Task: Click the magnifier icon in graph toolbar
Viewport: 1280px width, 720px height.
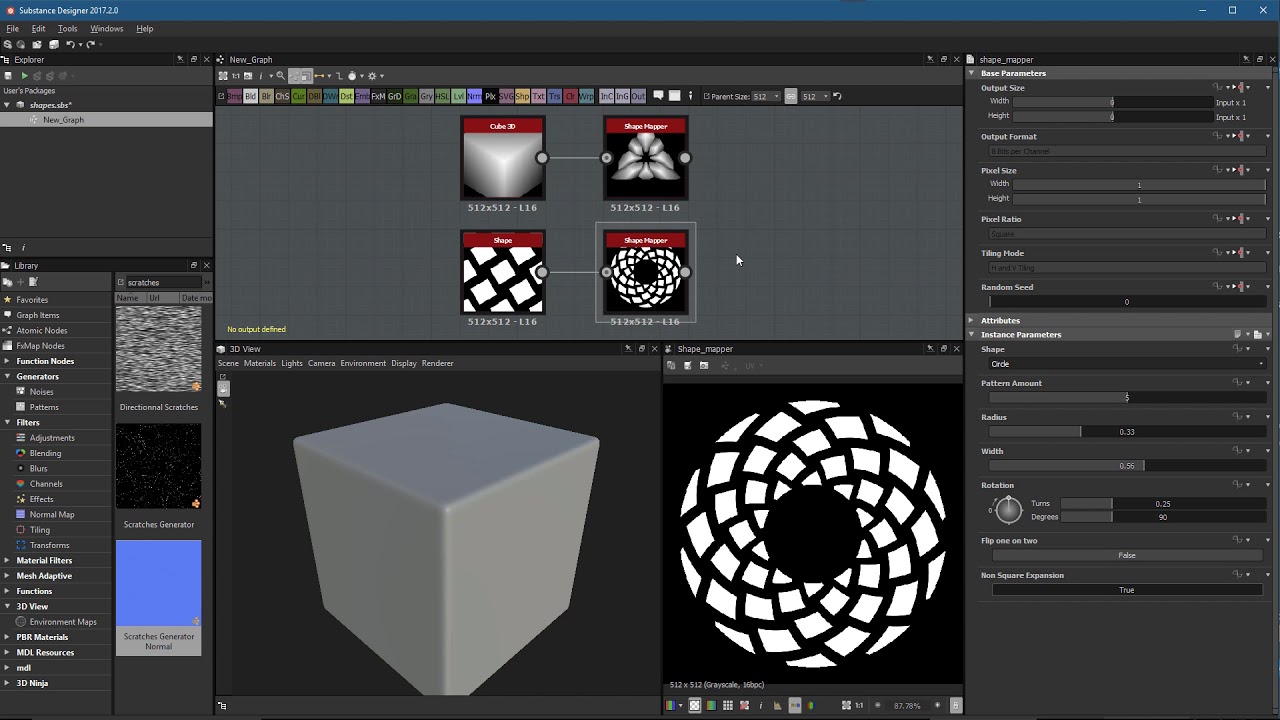Action: [x=280, y=76]
